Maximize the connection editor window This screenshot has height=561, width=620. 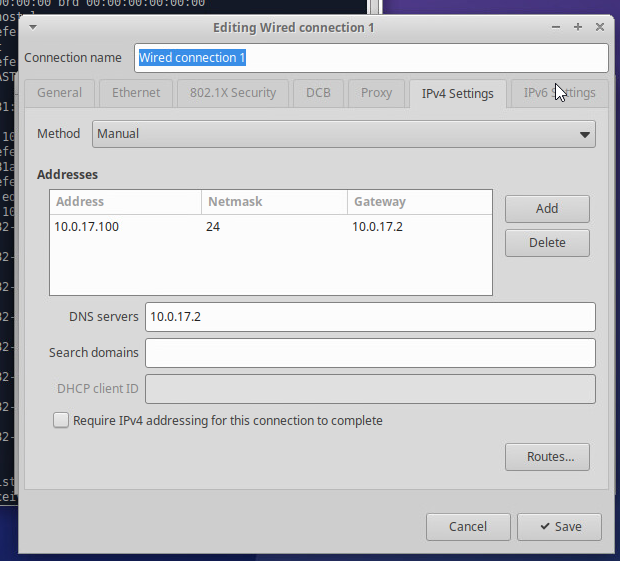pos(578,27)
